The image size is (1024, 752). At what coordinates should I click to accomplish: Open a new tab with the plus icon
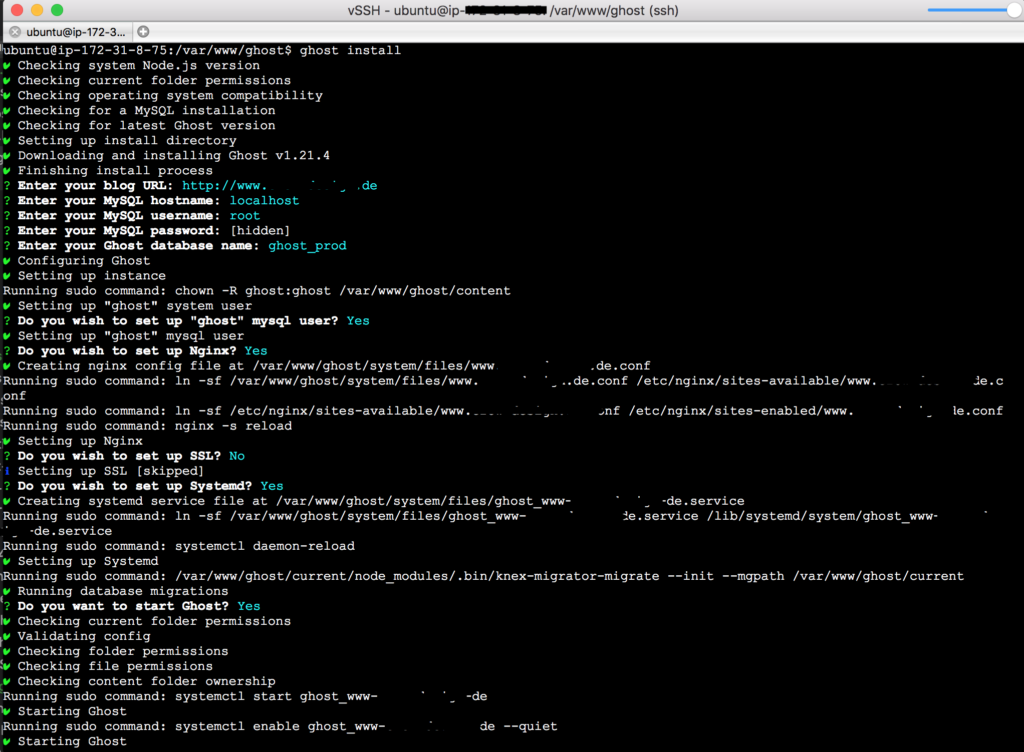[x=142, y=31]
